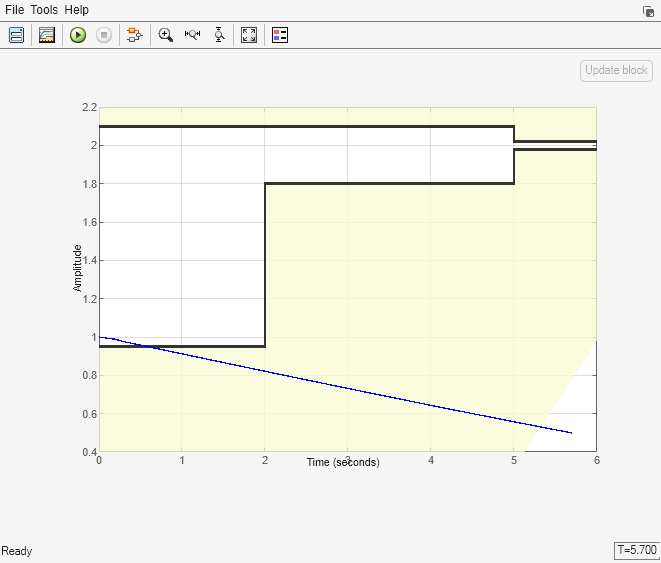This screenshot has width=661, height=563.
Task: Select the horizontal zoom X tool
Action: tap(192, 35)
